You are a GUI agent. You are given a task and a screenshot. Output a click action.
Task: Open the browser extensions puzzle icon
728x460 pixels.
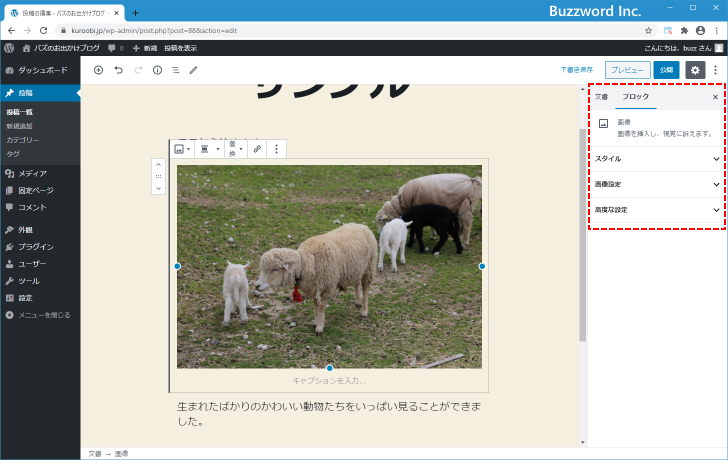(x=684, y=31)
